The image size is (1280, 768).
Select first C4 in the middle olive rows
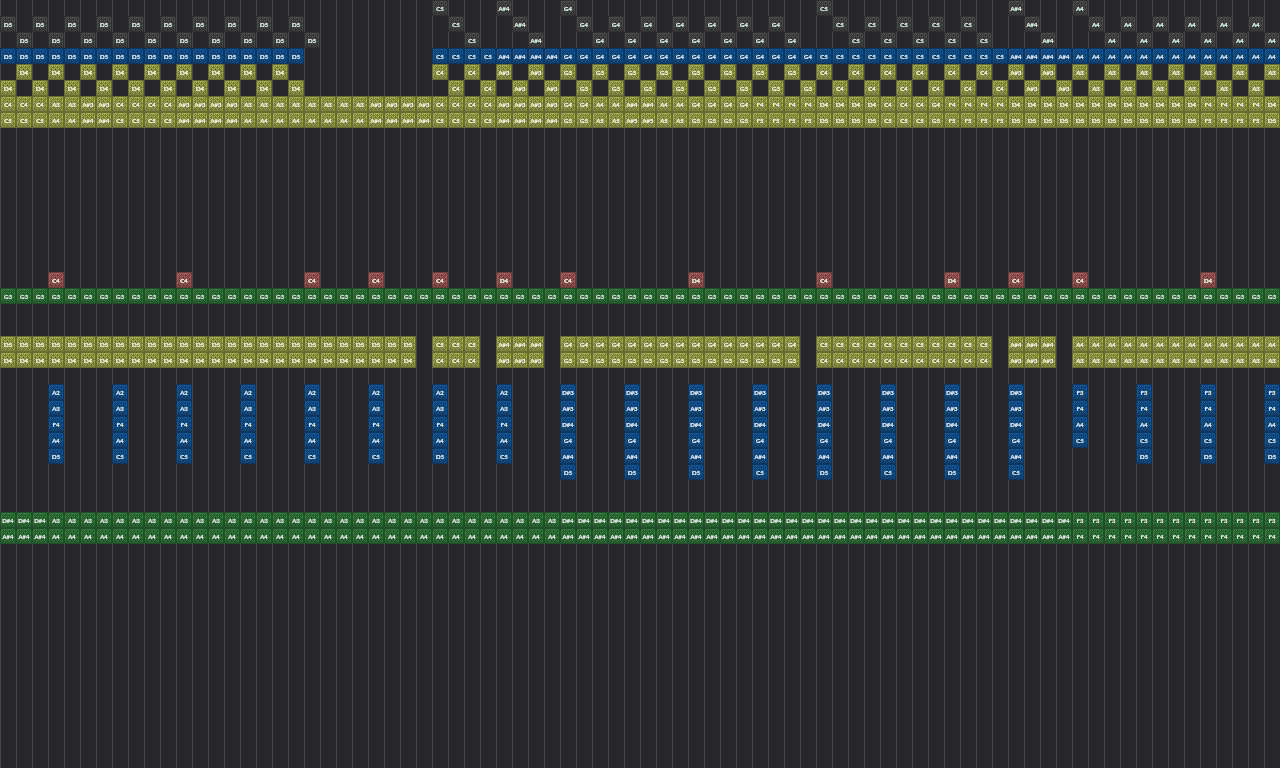[x=440, y=360]
